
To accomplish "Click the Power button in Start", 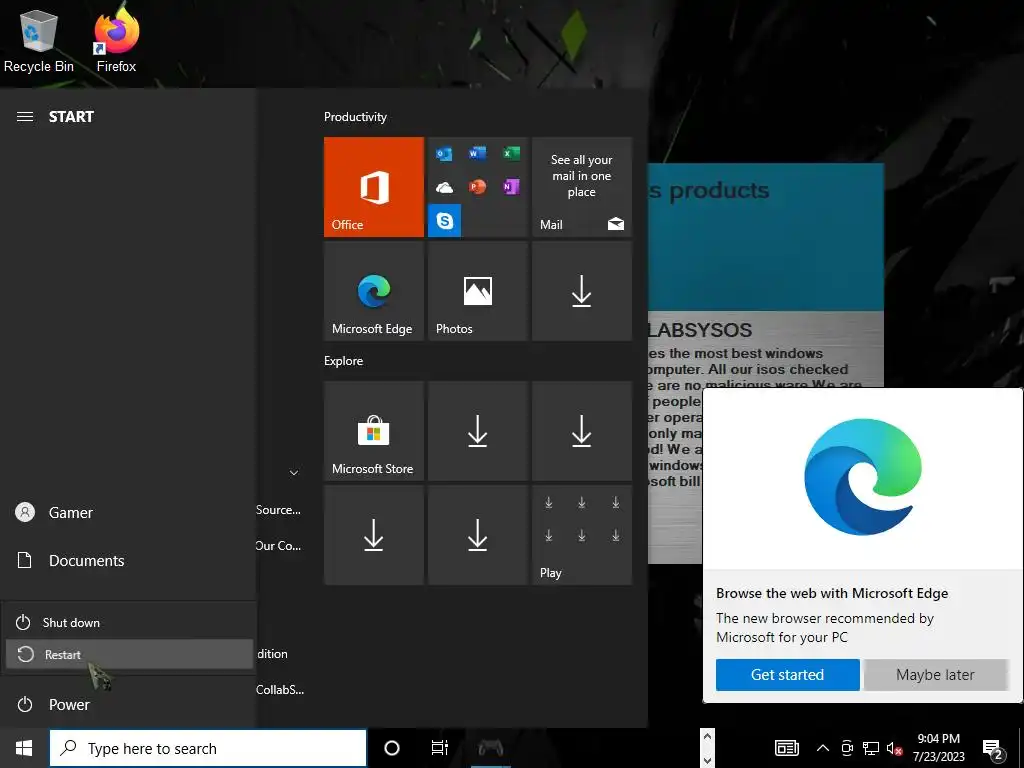I will (128, 705).
